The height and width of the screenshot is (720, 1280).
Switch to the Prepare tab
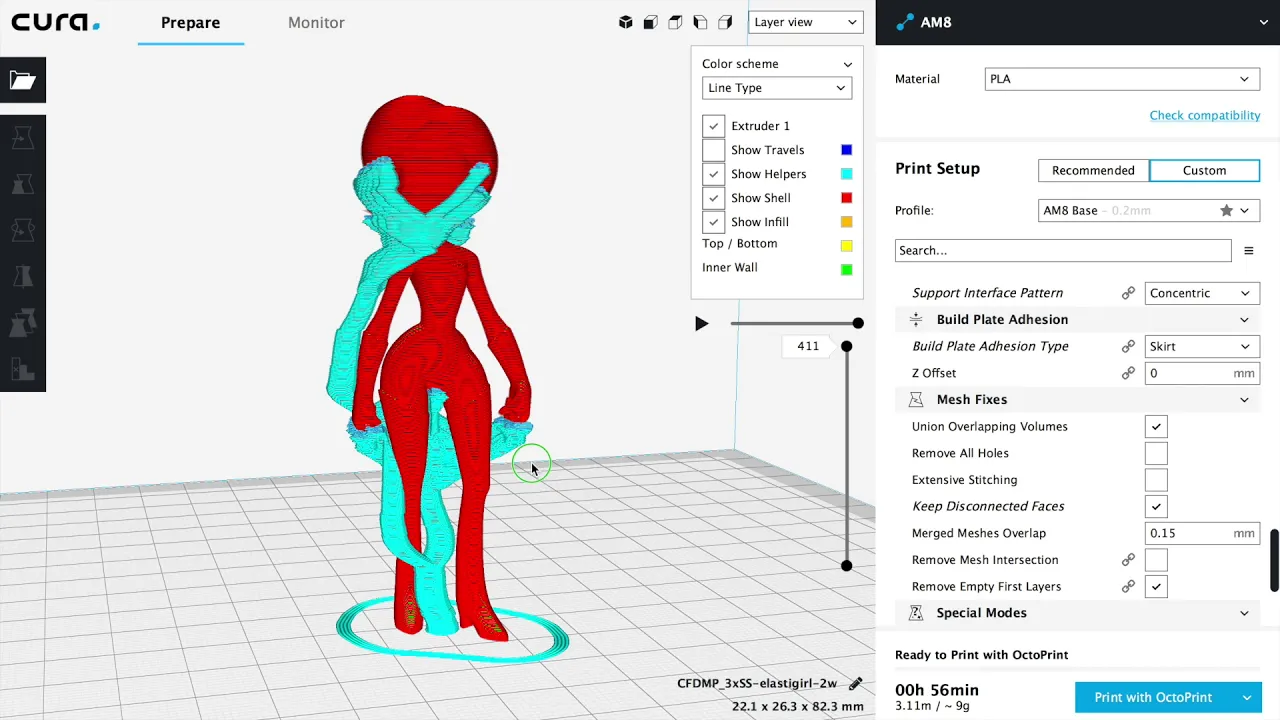pyautogui.click(x=190, y=22)
